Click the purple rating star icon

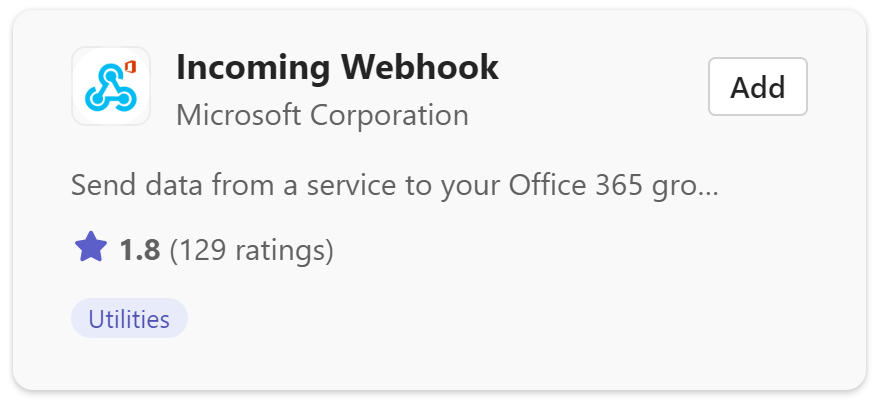tap(91, 247)
